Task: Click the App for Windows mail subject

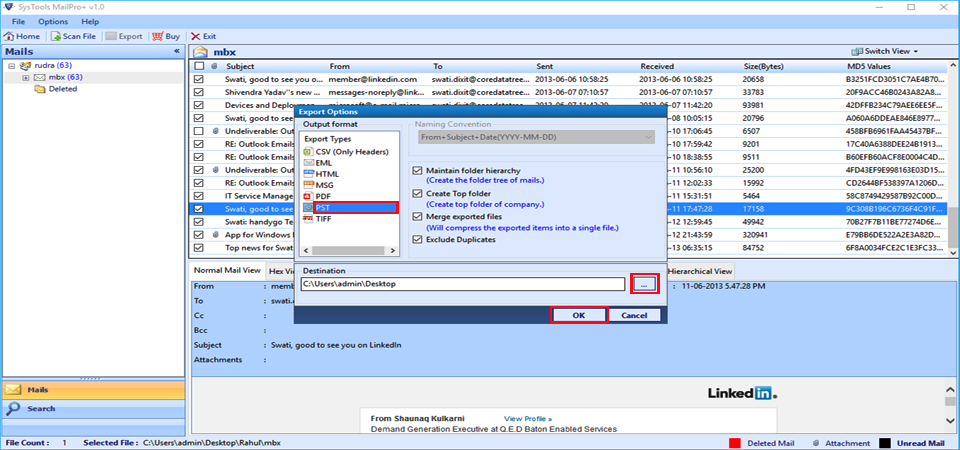Action: click(x=259, y=235)
